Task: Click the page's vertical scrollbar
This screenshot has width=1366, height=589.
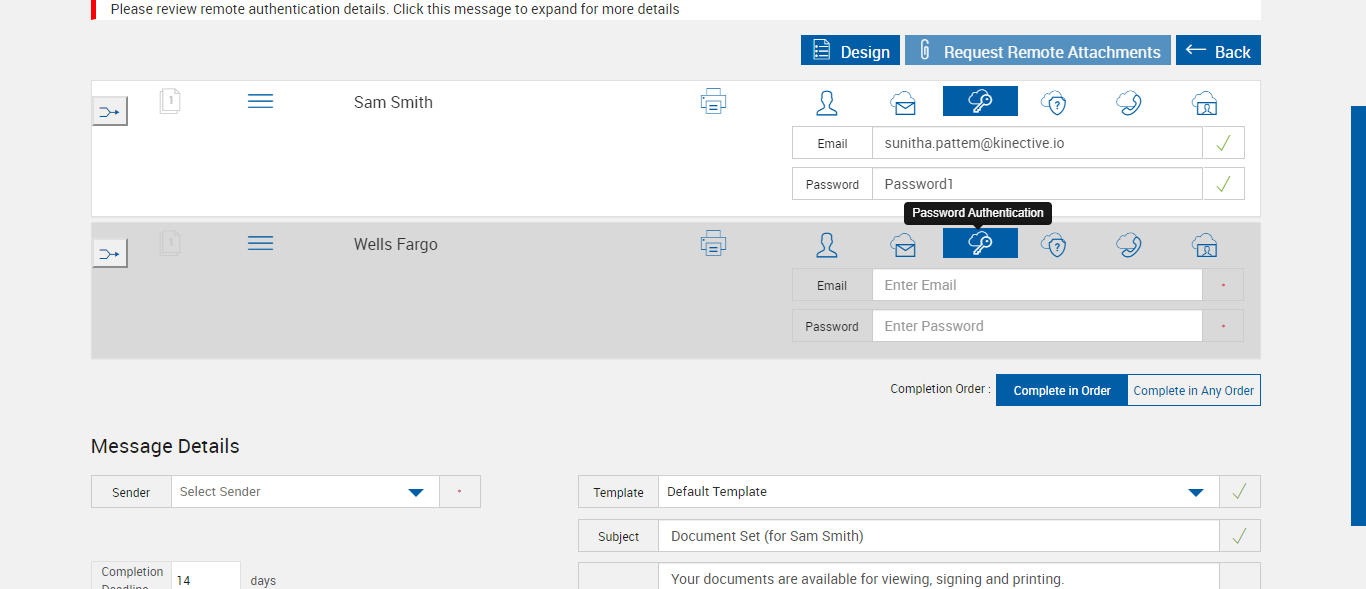Action: coord(1357,315)
